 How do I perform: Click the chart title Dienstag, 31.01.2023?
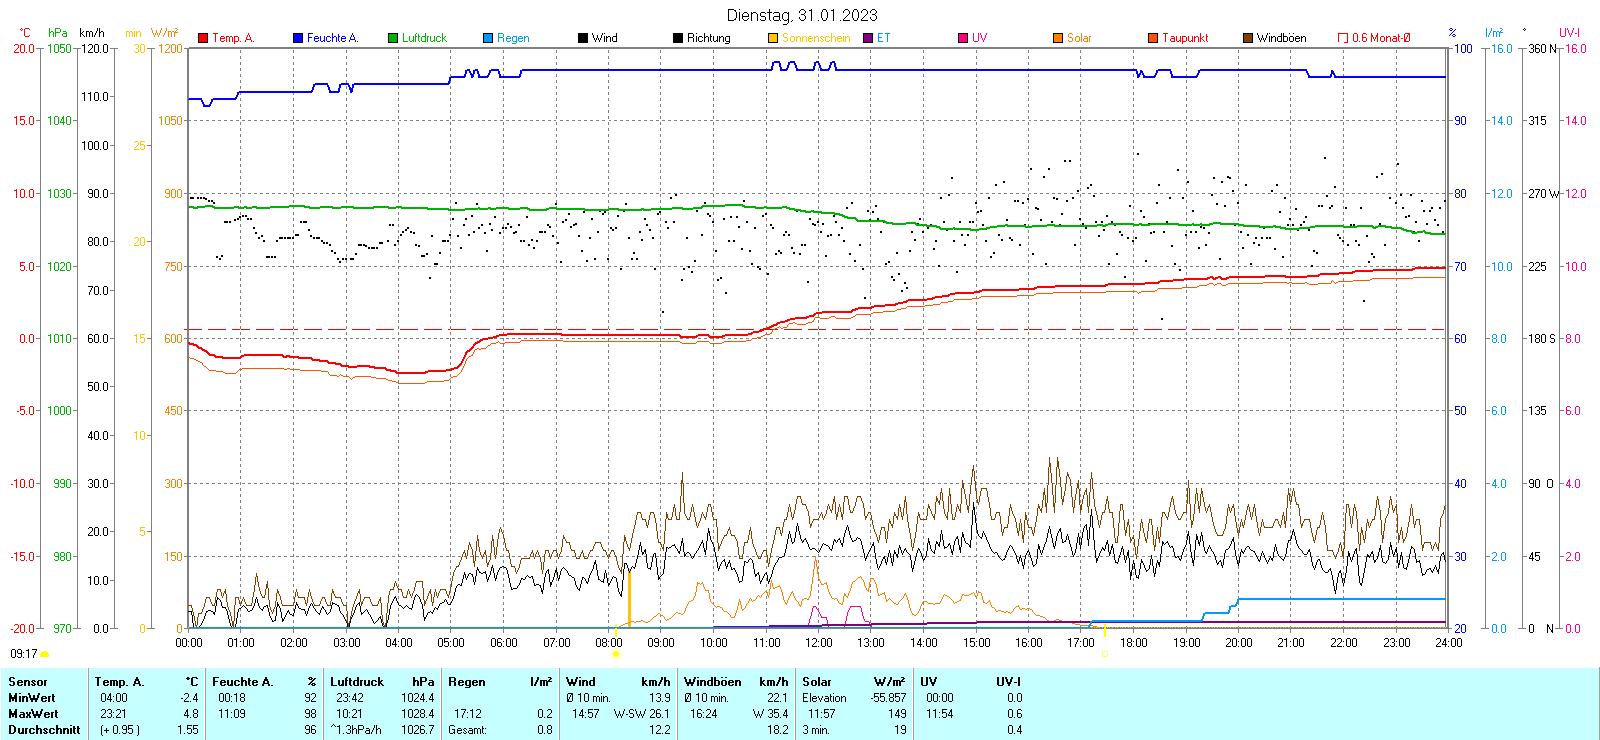[802, 15]
